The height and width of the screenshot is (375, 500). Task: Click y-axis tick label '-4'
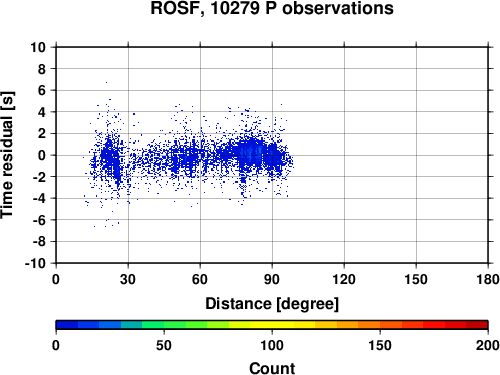(x=39, y=198)
